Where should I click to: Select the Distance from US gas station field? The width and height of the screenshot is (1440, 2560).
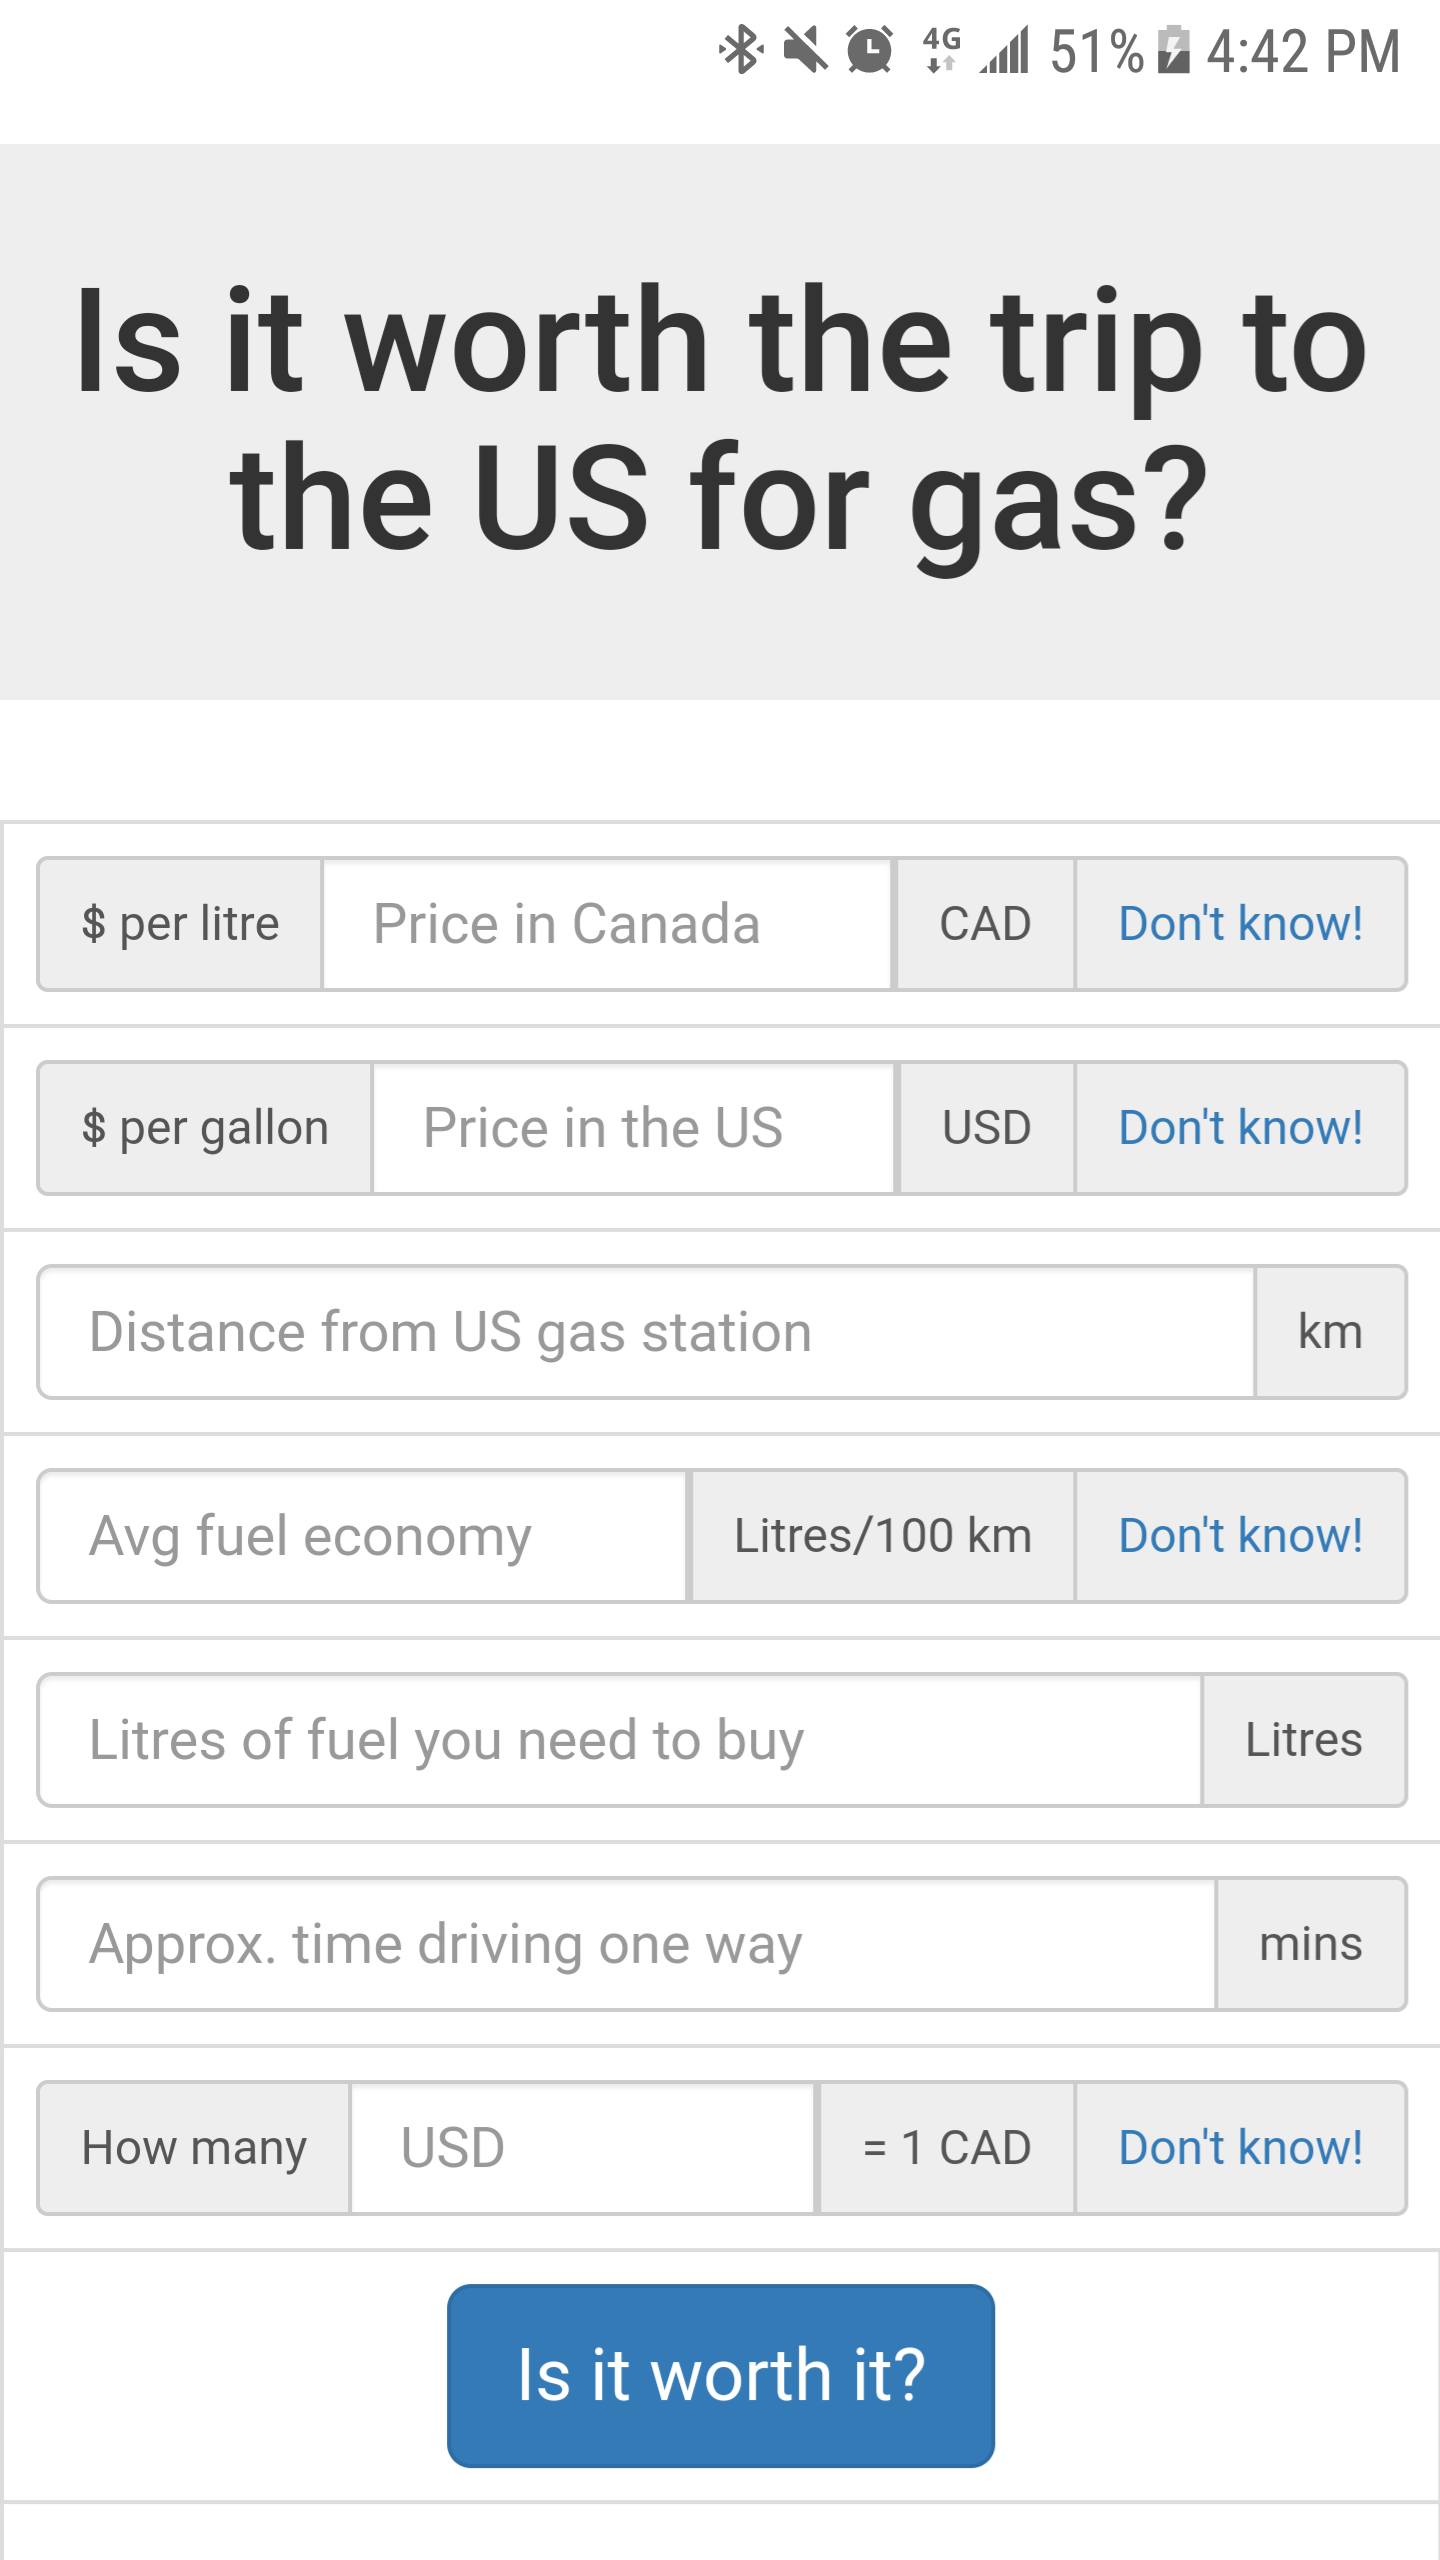(646, 1332)
